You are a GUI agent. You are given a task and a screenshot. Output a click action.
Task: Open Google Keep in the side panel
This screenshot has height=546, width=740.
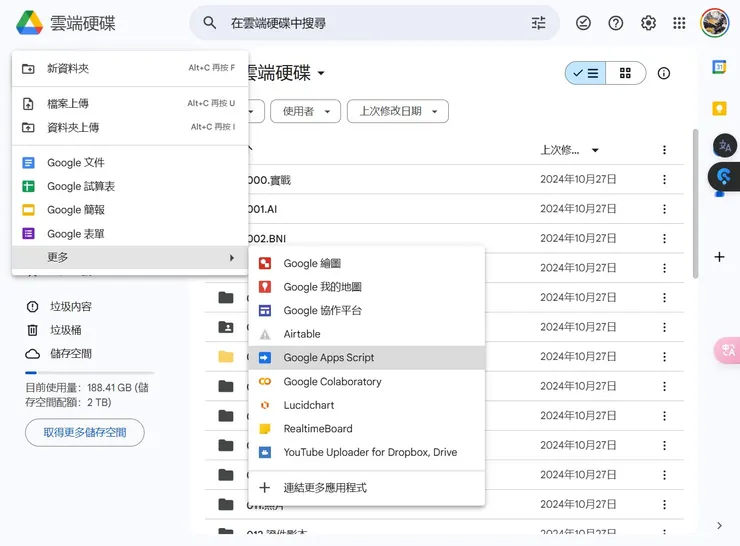(719, 109)
